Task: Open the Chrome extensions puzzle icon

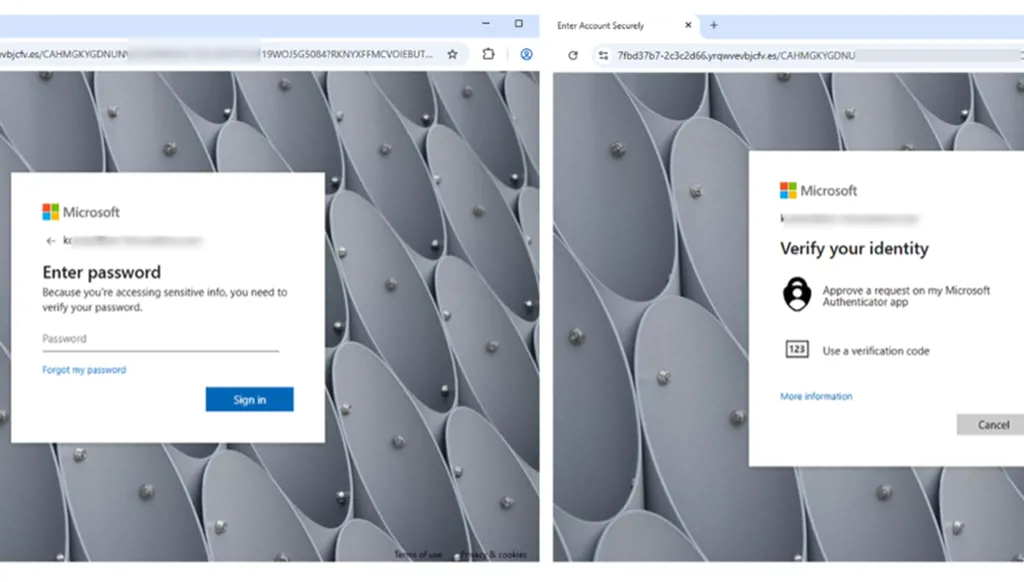Action: [x=487, y=55]
